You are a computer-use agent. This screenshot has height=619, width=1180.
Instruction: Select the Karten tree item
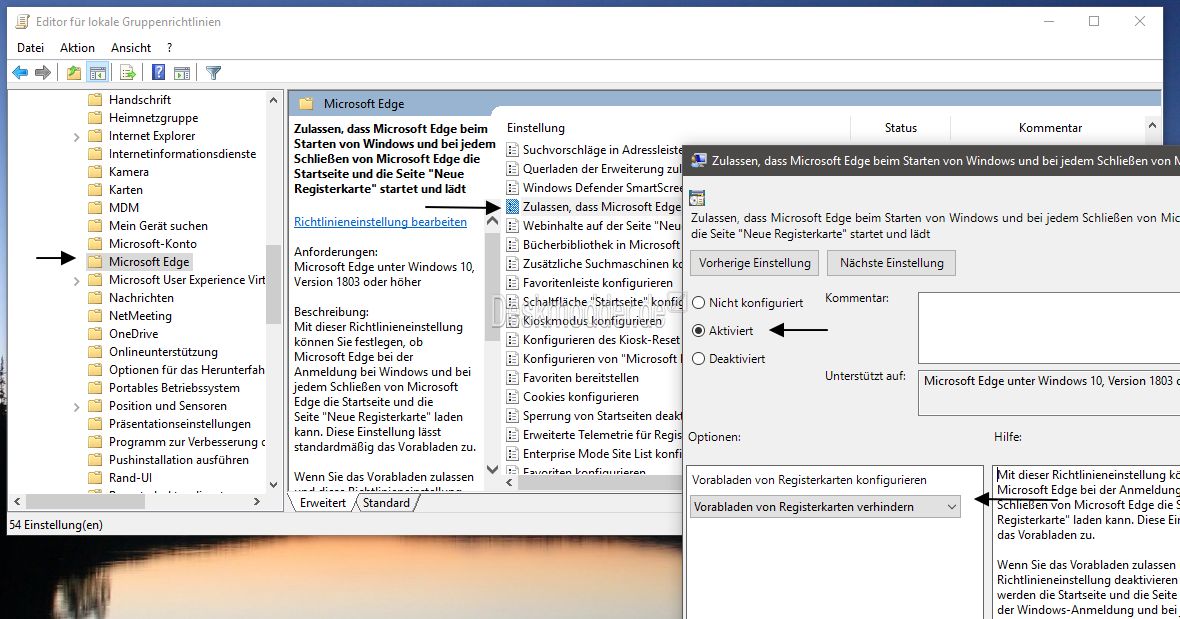click(126, 190)
